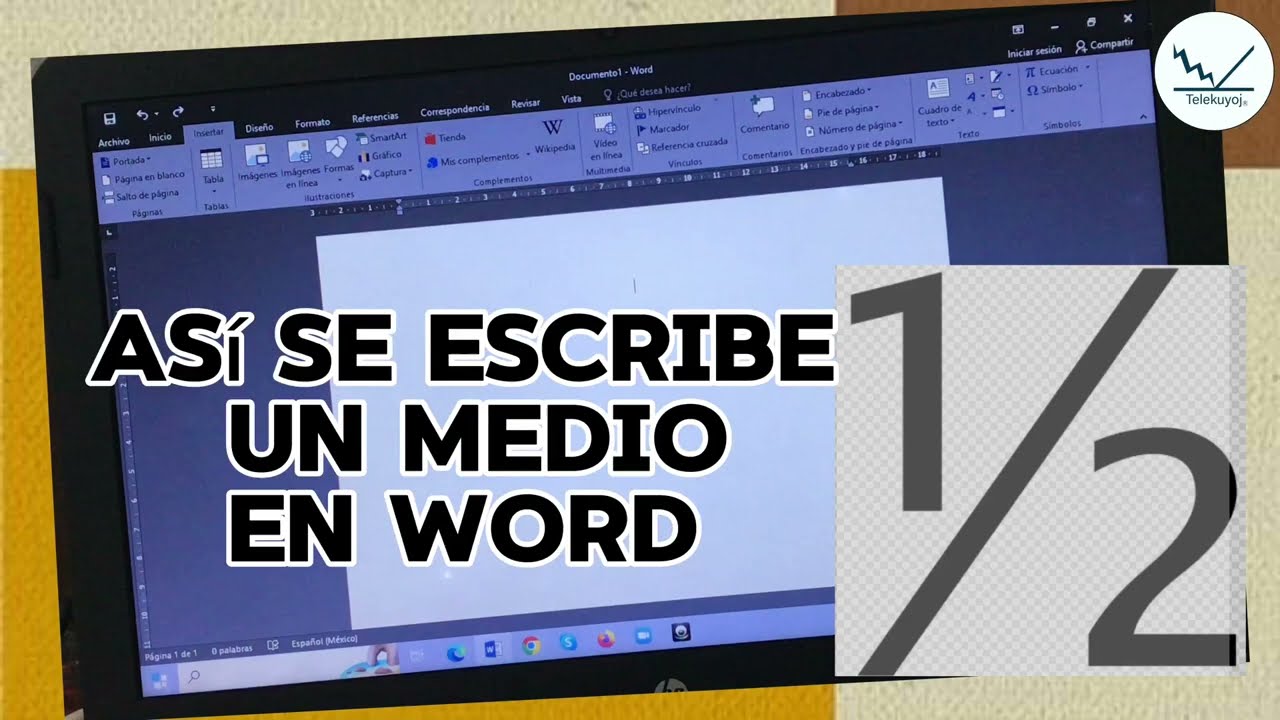1280x720 pixels.
Task: Insert a Vídeo en línea
Action: point(605,137)
